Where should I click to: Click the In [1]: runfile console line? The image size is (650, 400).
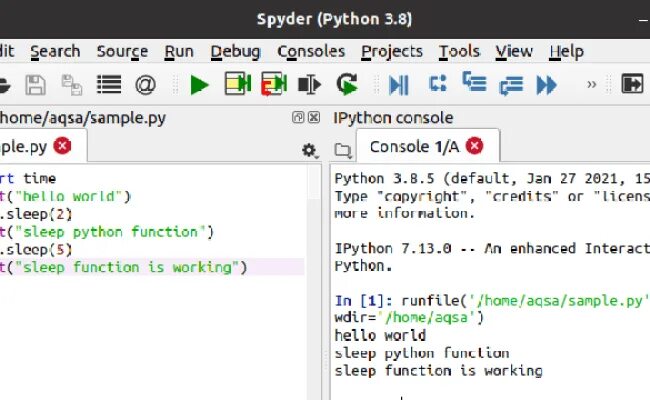coord(492,300)
